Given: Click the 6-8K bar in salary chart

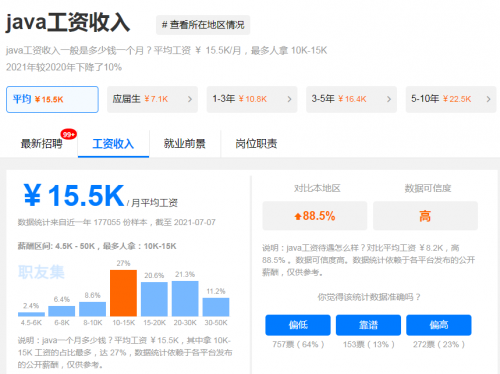Looking at the screenshot, I should pyautogui.click(x=62, y=311).
